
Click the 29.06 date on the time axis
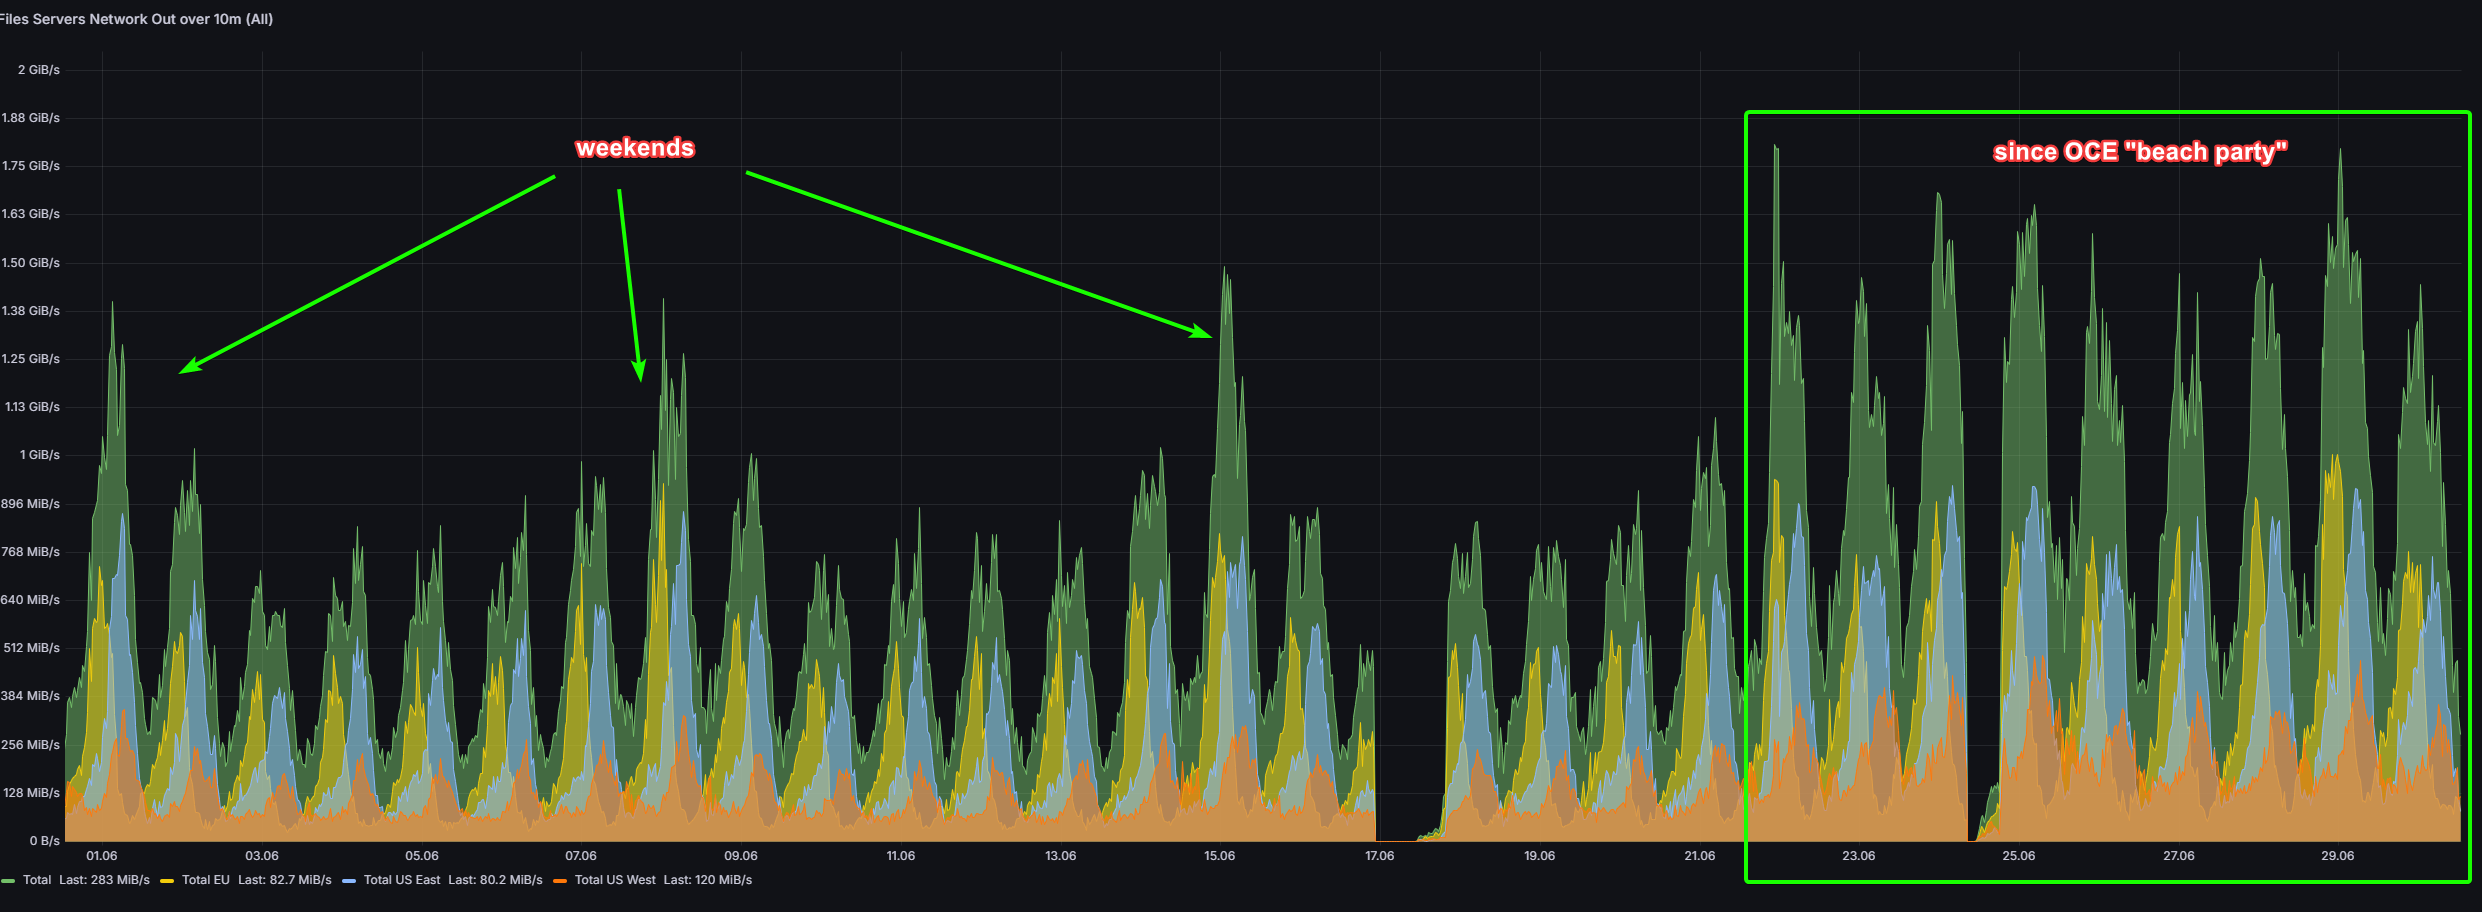click(x=2338, y=856)
